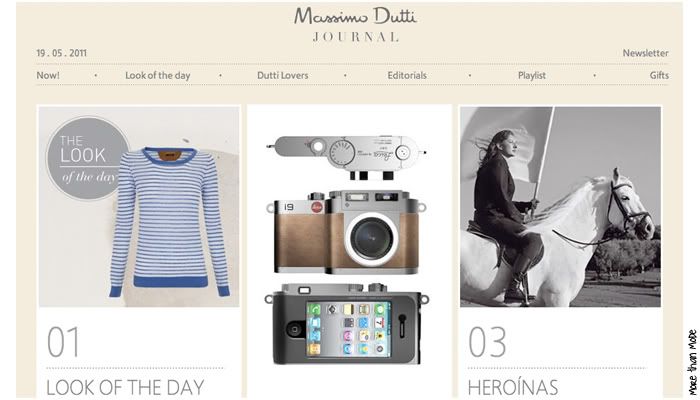Open Look of the day menu
Screen dimensions: 700x400
point(158,75)
